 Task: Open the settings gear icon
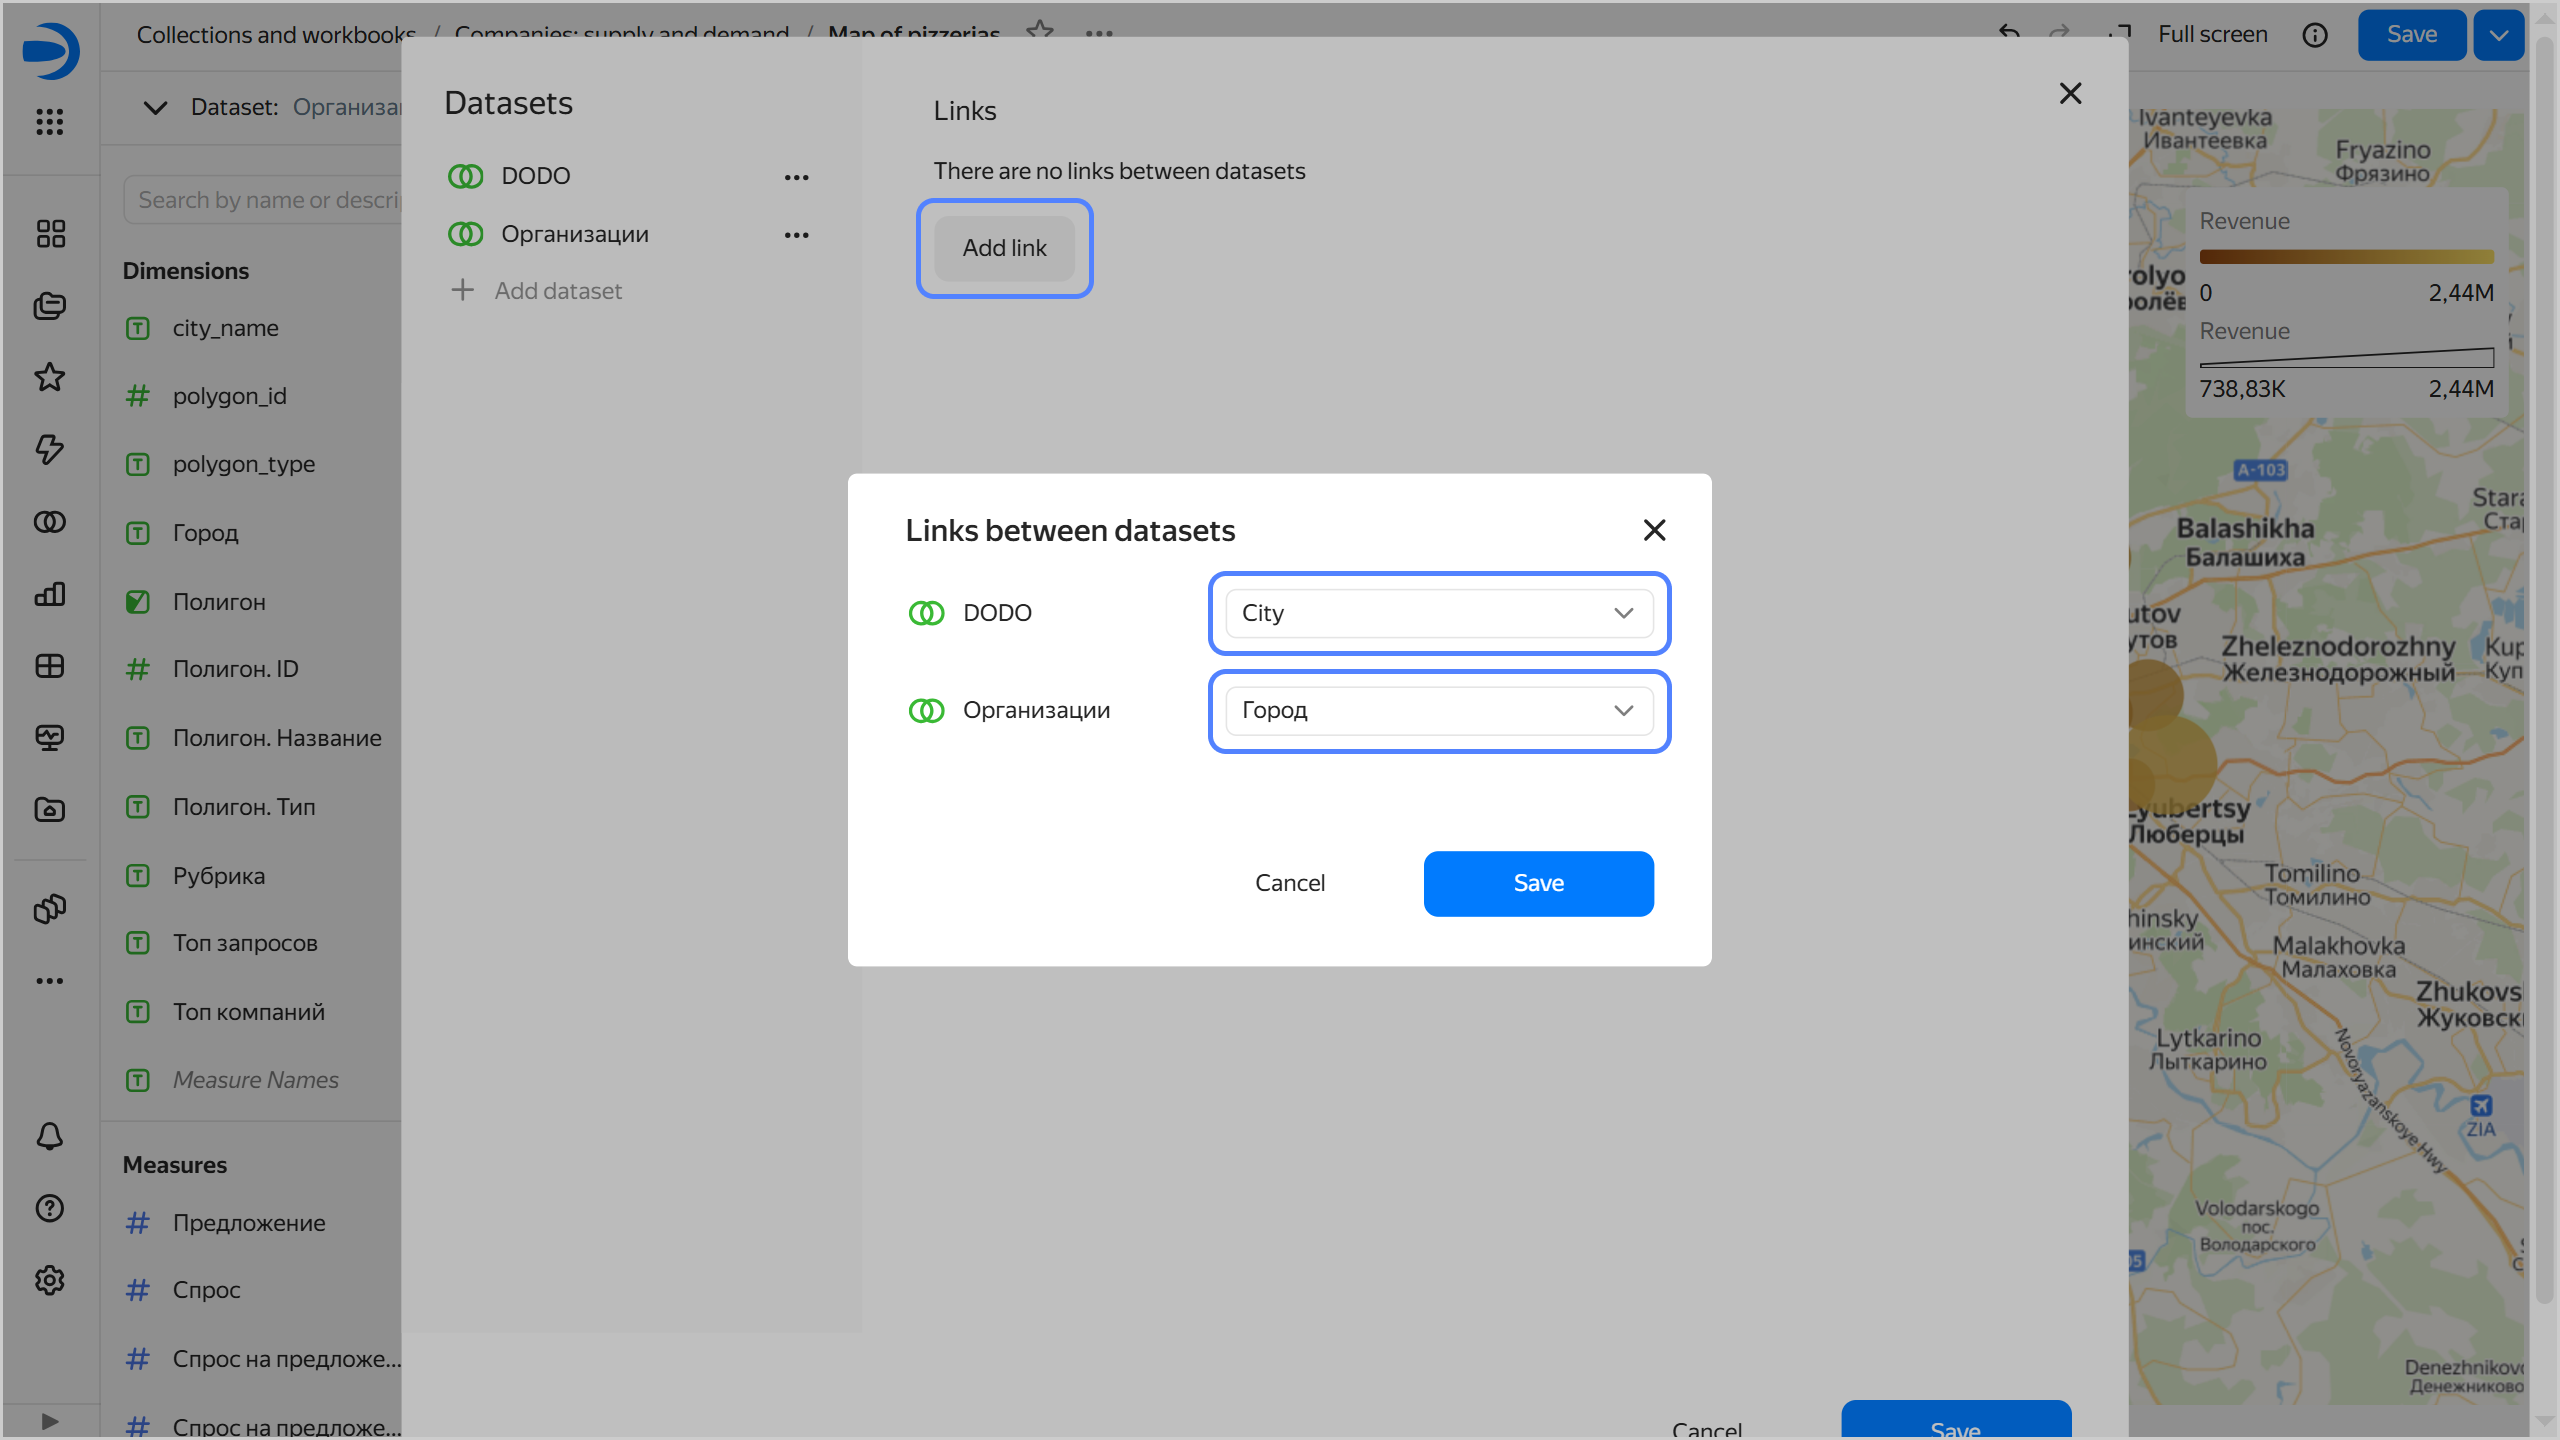(x=50, y=1280)
